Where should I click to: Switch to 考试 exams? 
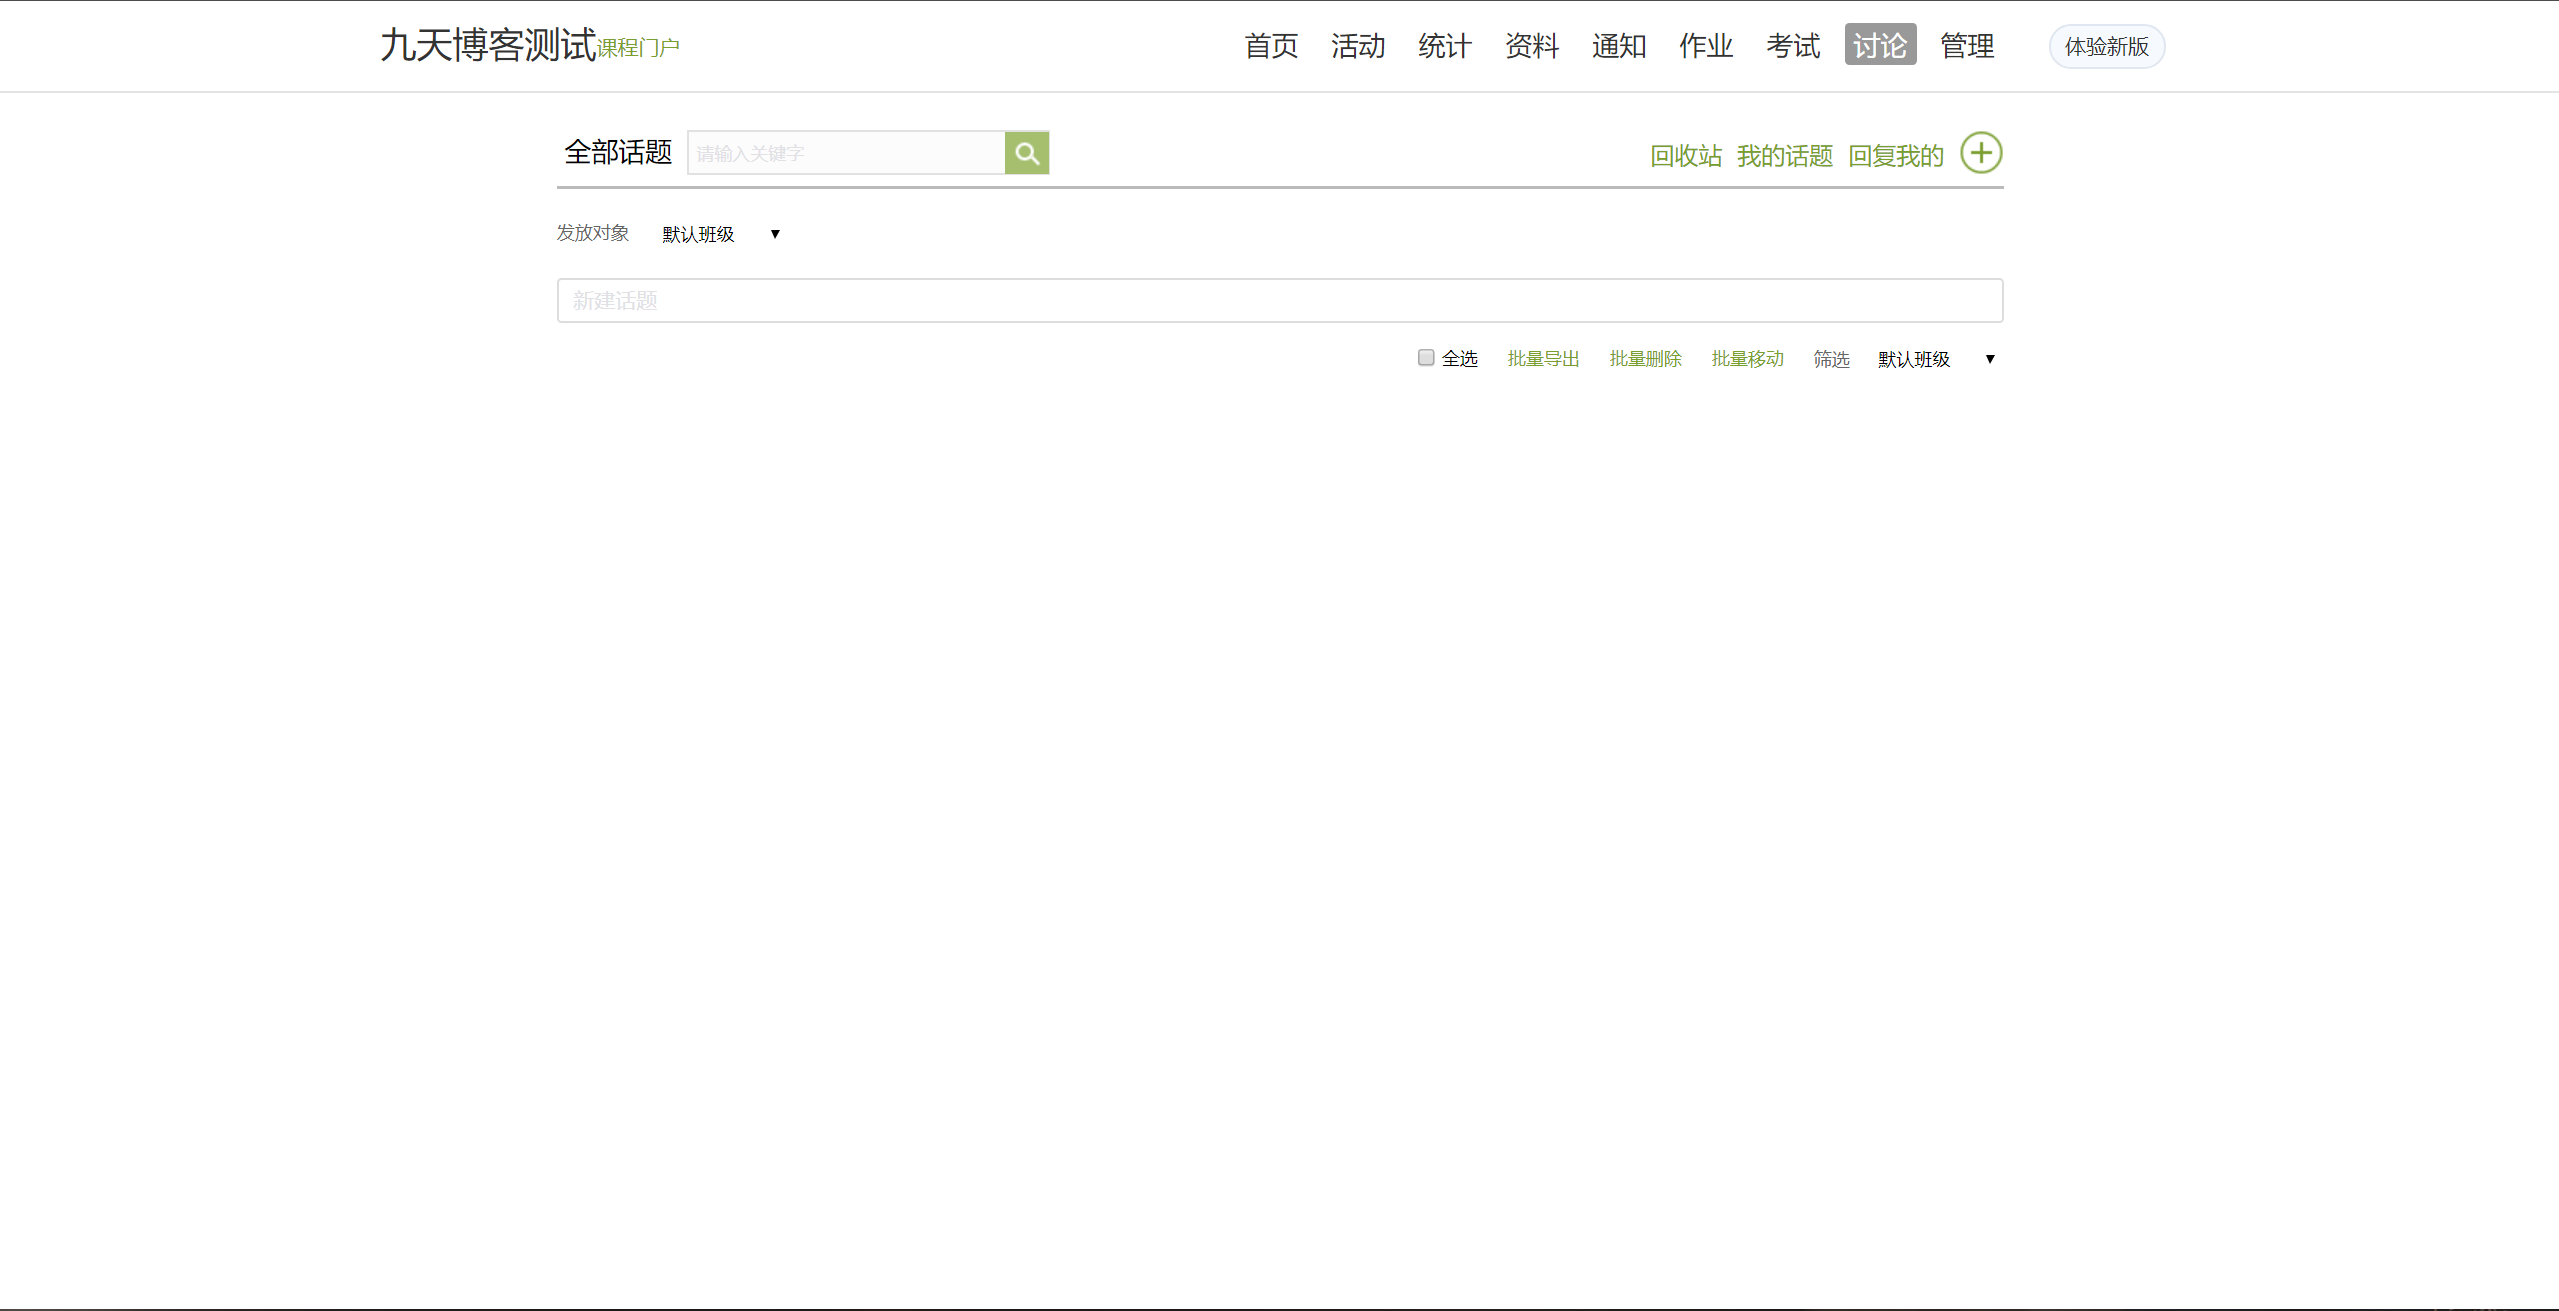click(x=1792, y=45)
